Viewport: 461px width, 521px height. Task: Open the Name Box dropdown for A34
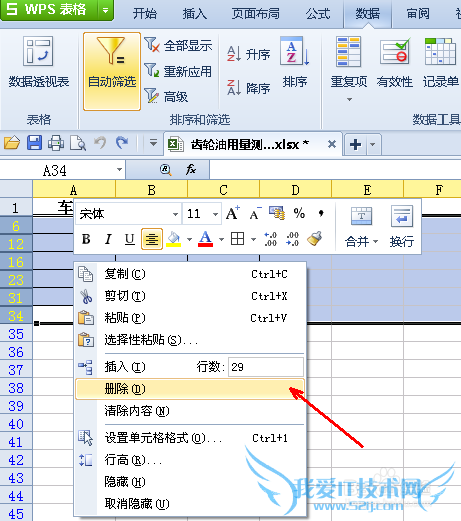click(x=119, y=170)
